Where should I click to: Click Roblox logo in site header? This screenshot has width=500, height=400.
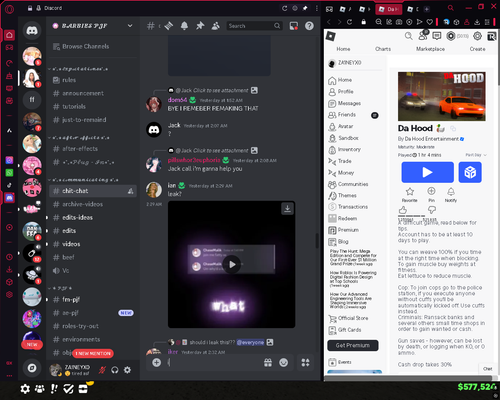(331, 36)
